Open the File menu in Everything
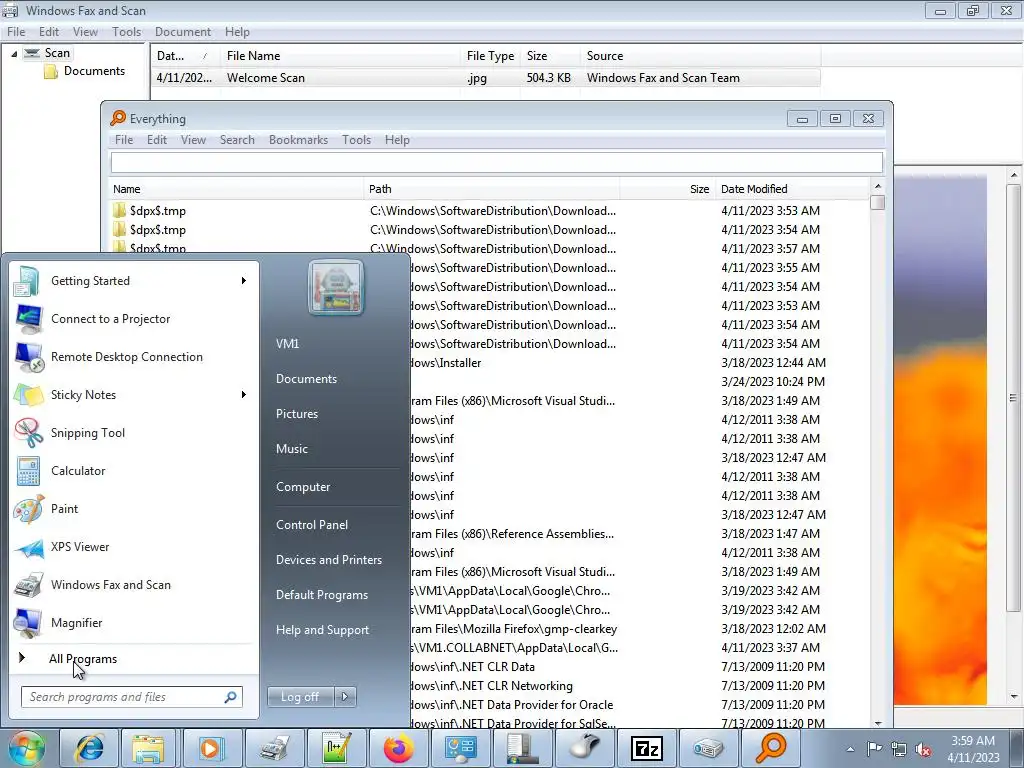The width and height of the screenshot is (1024, 768). click(x=124, y=140)
